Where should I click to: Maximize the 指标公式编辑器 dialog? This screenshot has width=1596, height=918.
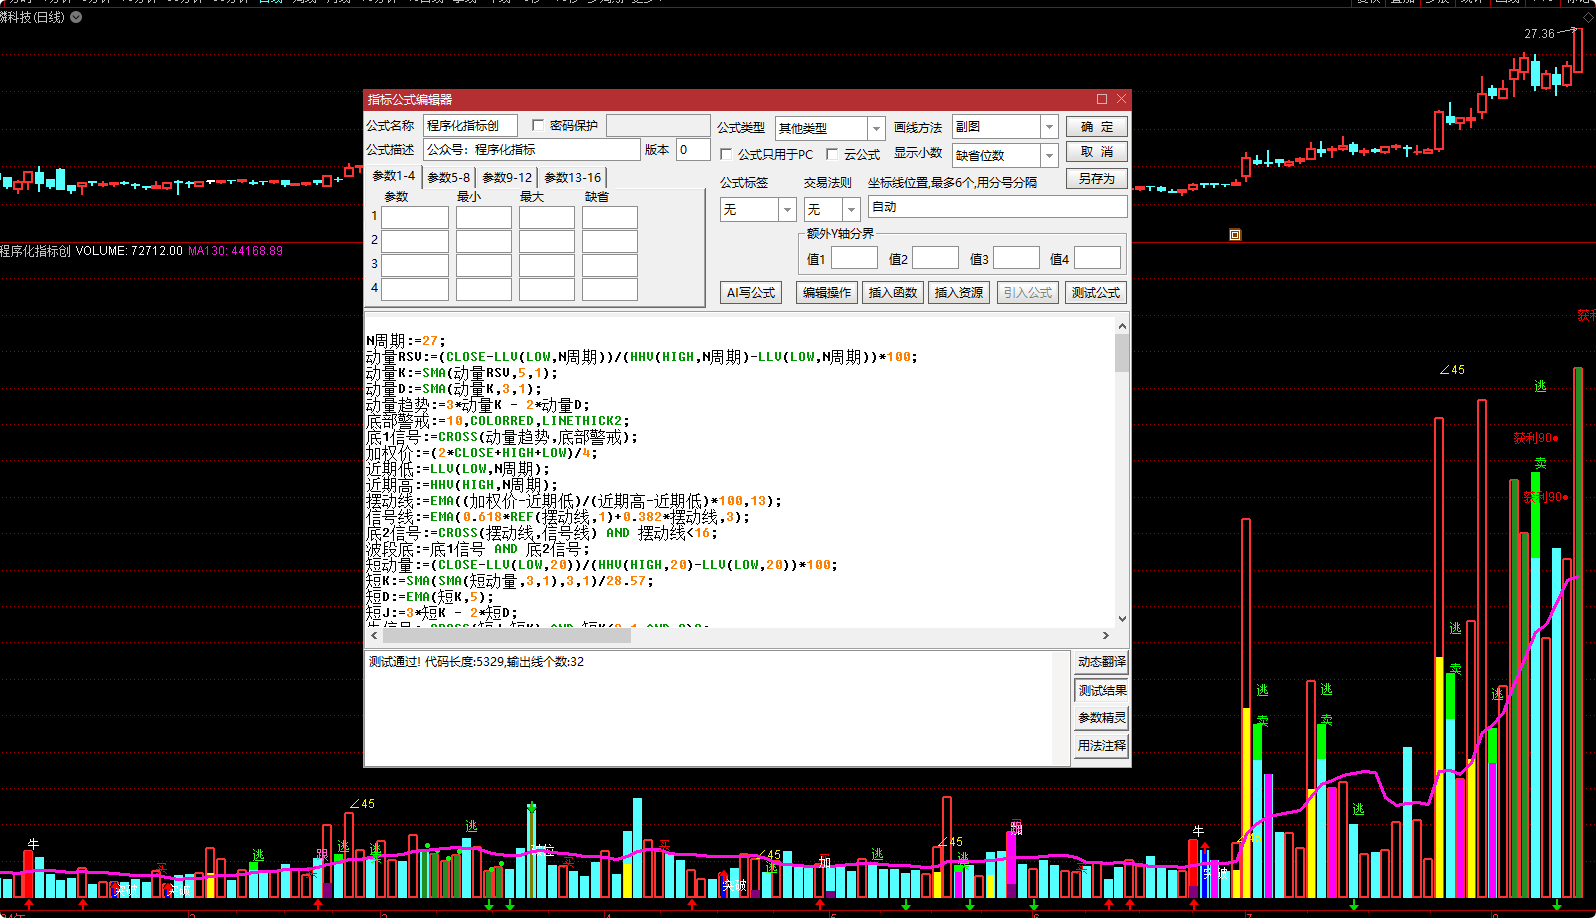click(1102, 99)
